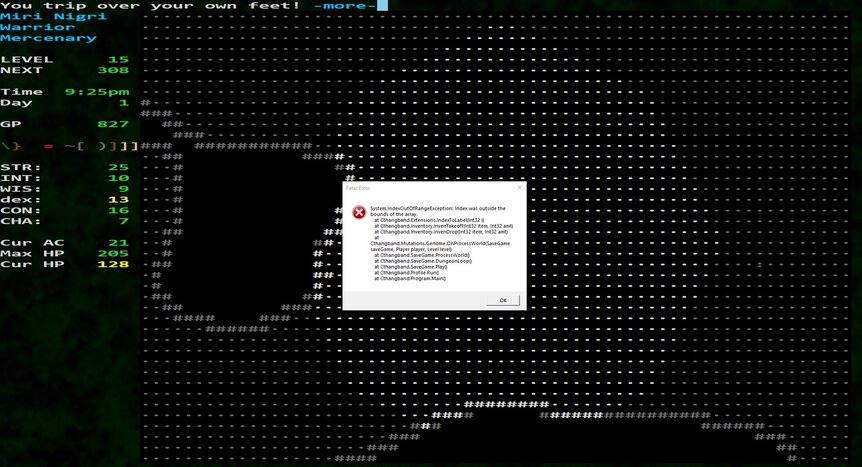Image resolution: width=862 pixels, height=467 pixels.
Task: Click the Mercenary title label
Action: click(48, 38)
